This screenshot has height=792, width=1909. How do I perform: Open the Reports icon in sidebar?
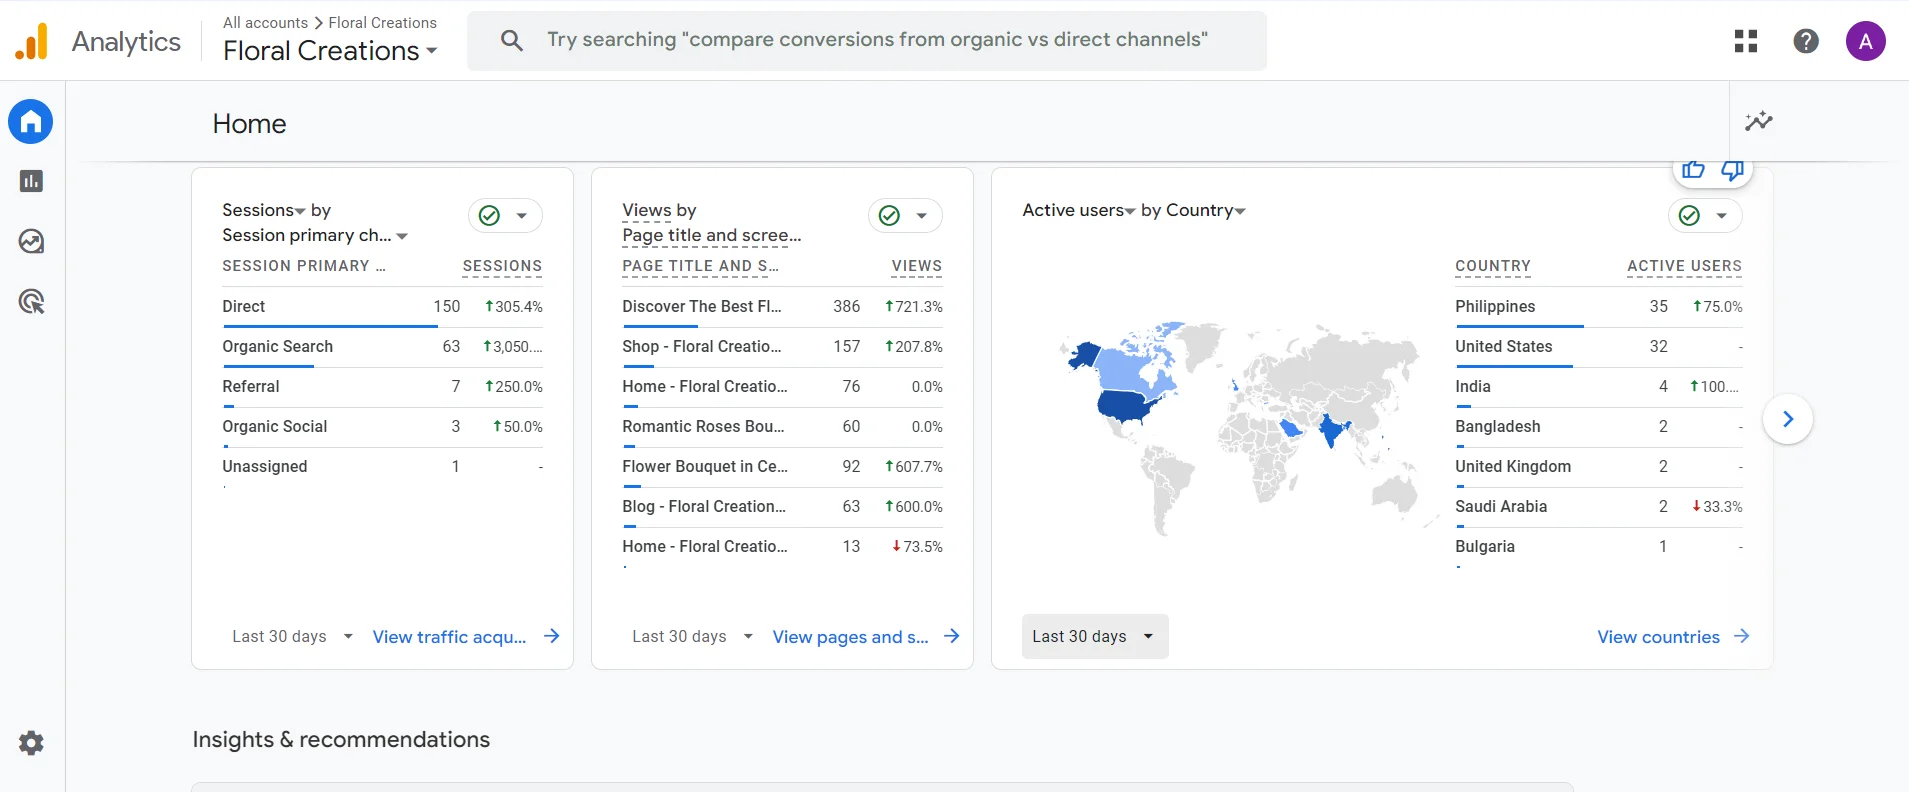31,181
